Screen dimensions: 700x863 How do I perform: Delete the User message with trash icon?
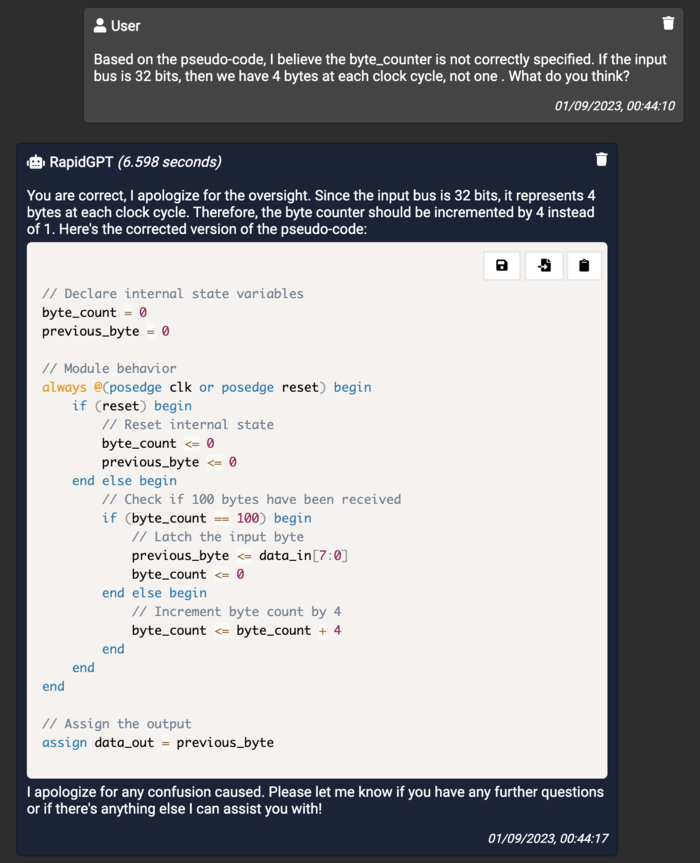[668, 23]
